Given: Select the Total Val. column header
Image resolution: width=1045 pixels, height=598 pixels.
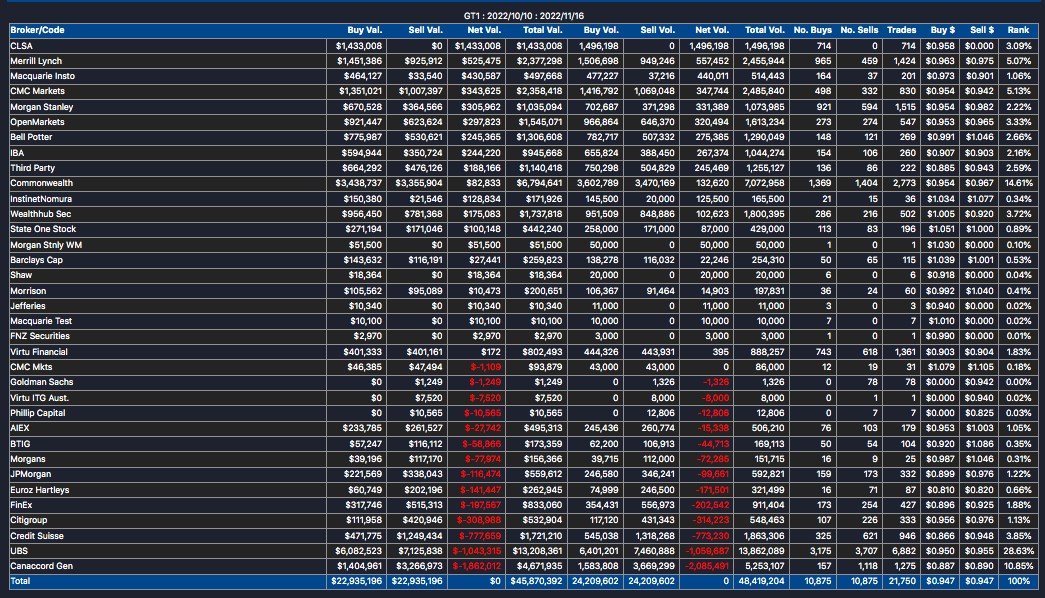Looking at the screenshot, I should coord(542,30).
